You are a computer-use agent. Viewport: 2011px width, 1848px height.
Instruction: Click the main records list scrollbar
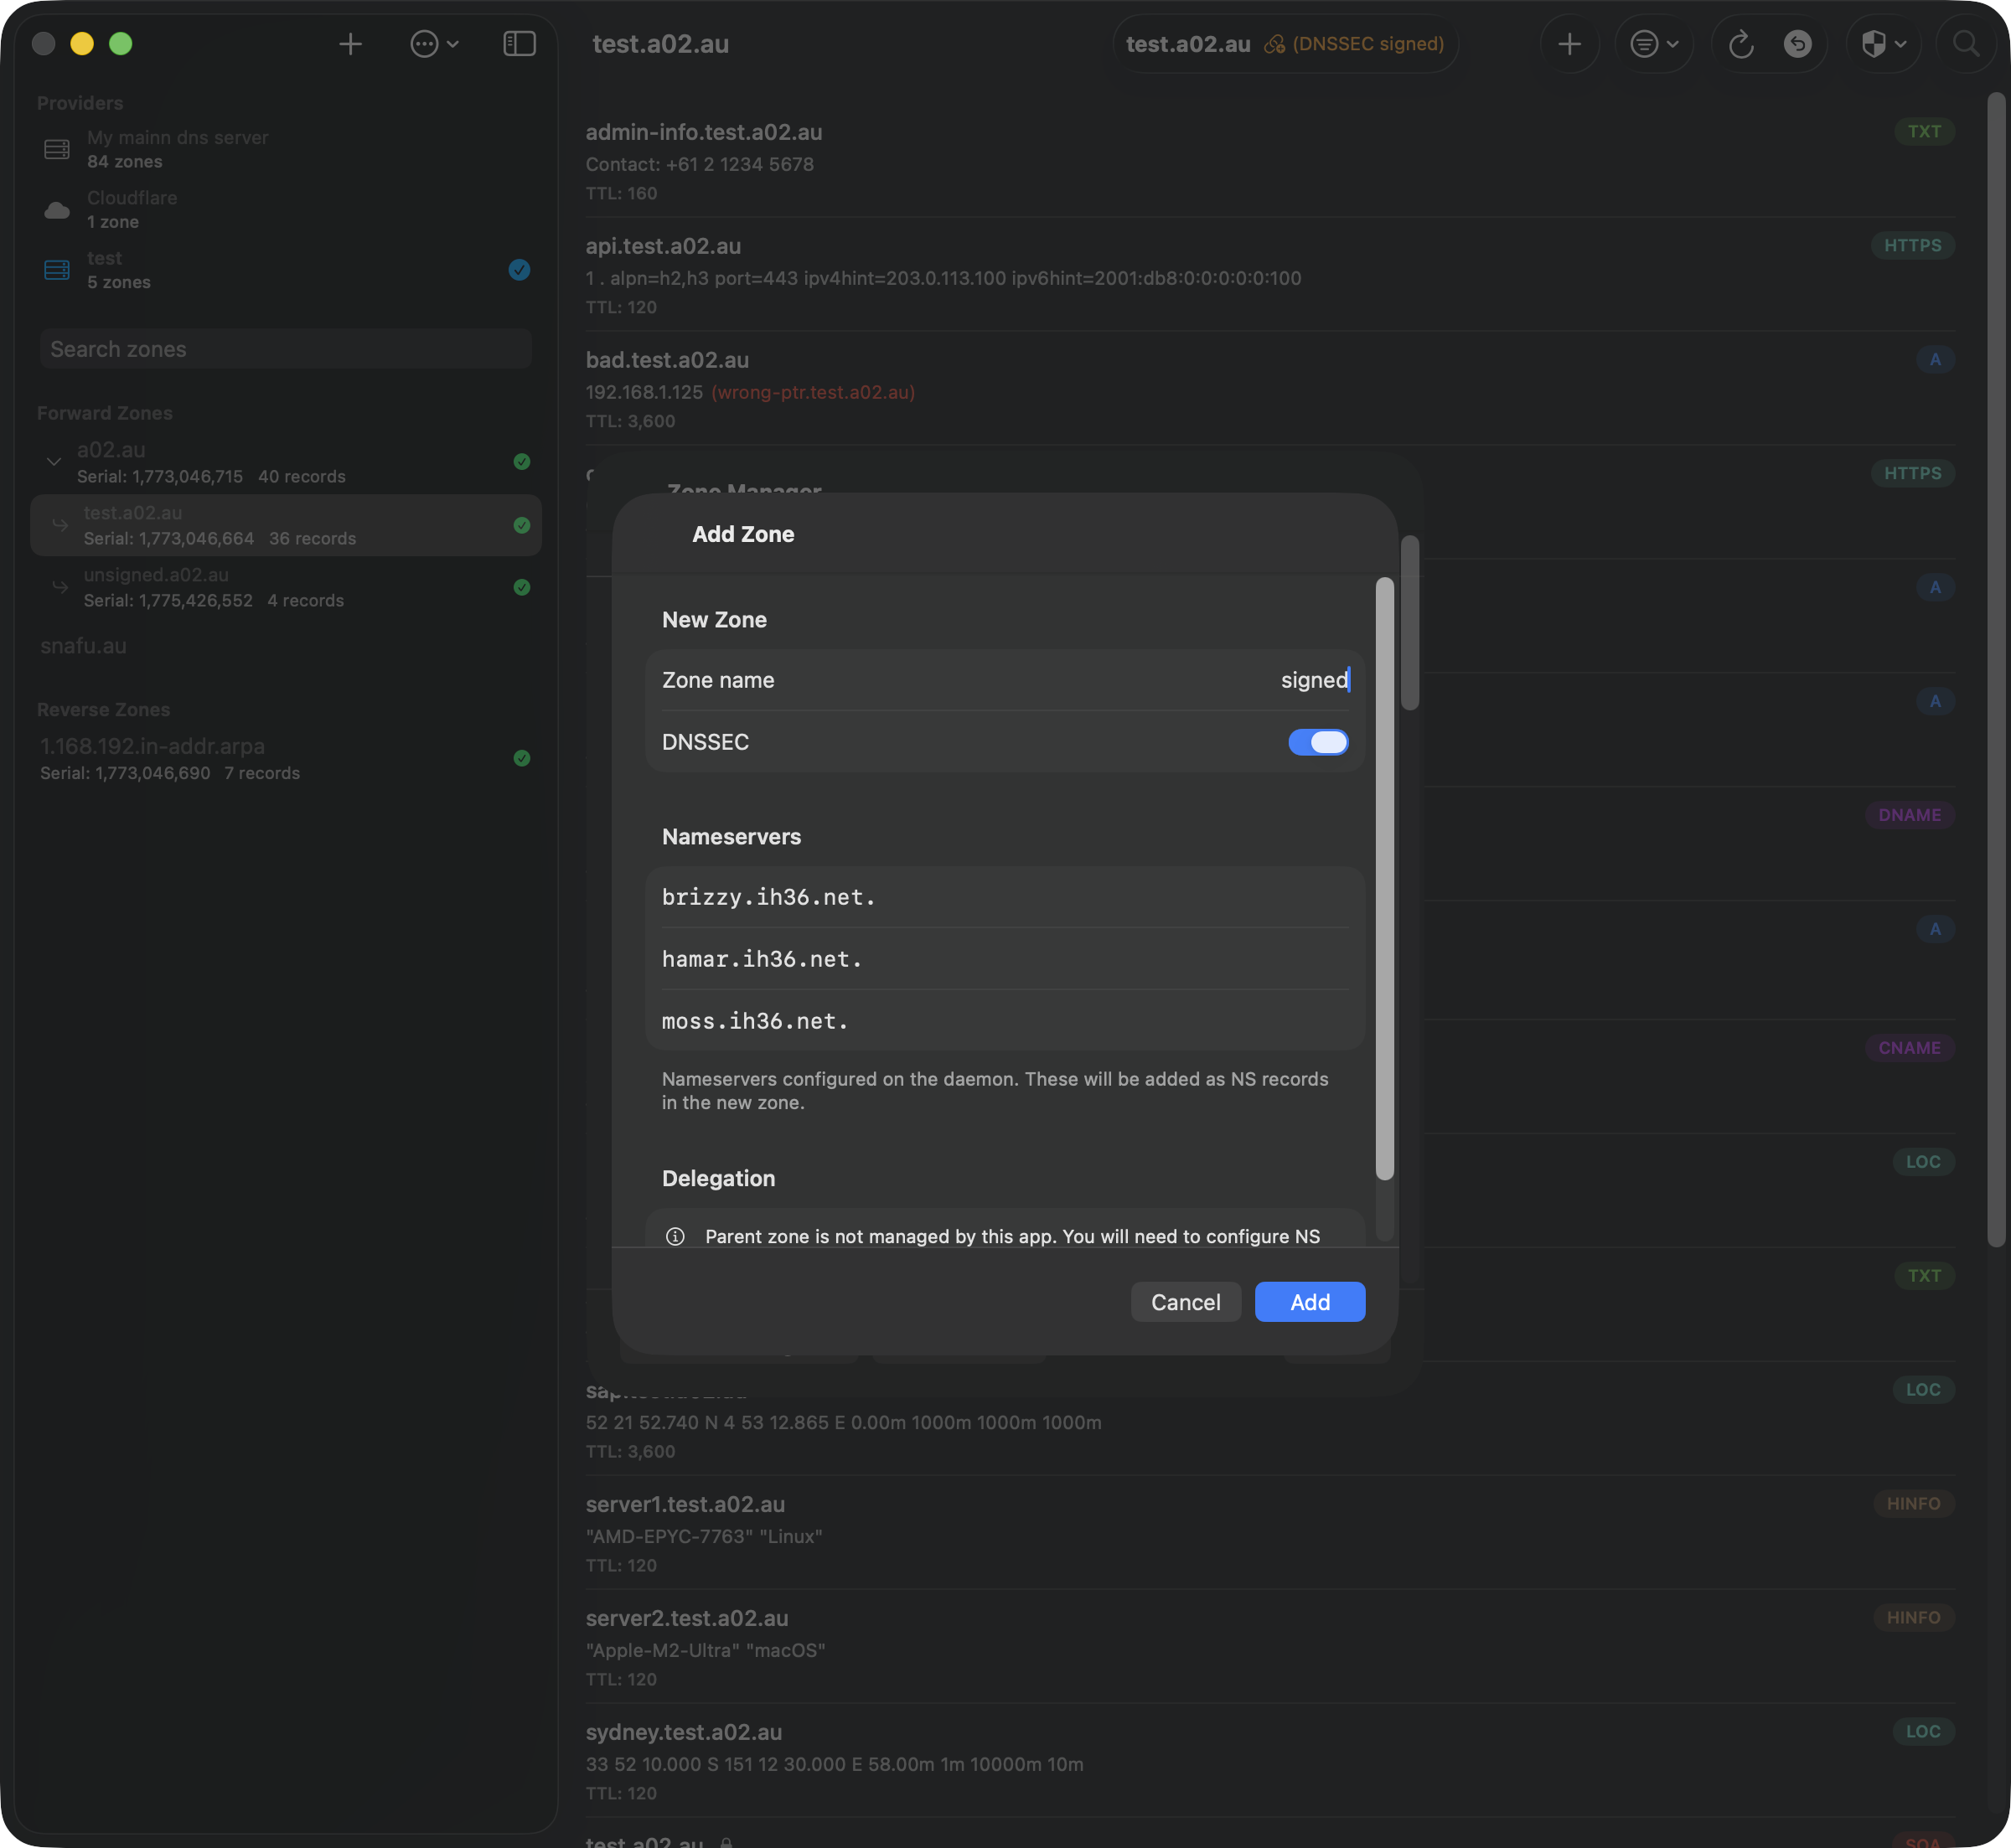pos(1995,670)
